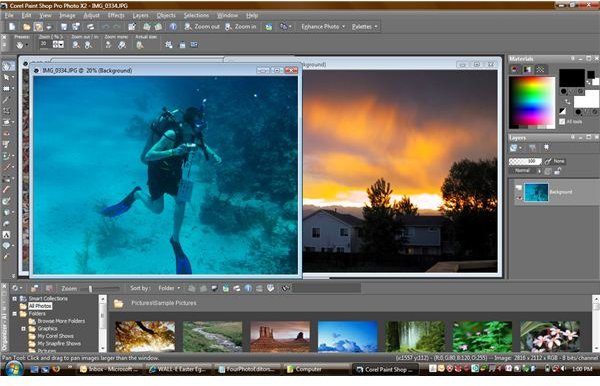Screen dimensions: 600x386
Task: Open the autumn leaves sample thumbnail
Action: [145, 336]
